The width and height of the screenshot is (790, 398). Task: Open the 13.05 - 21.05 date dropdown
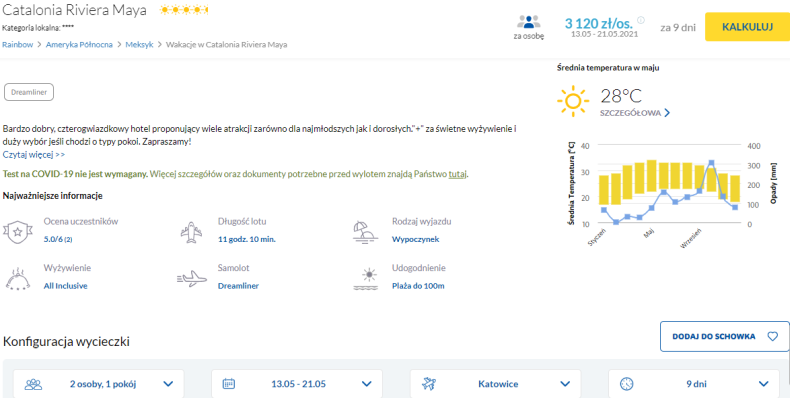tap(297, 384)
